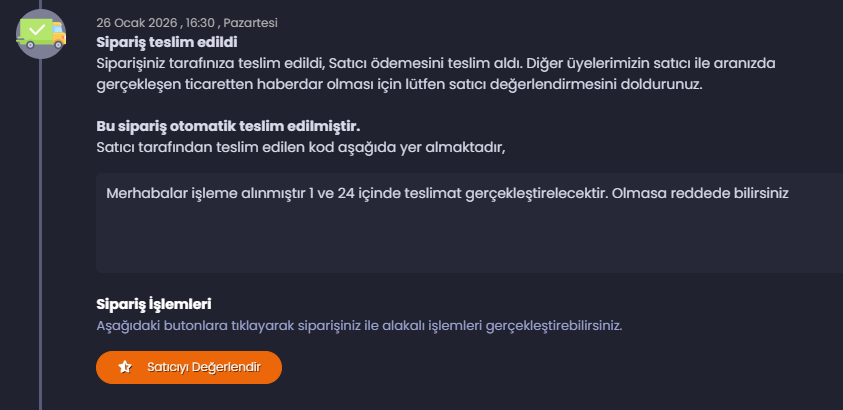Click the green delivery truck status icon

pos(41,33)
